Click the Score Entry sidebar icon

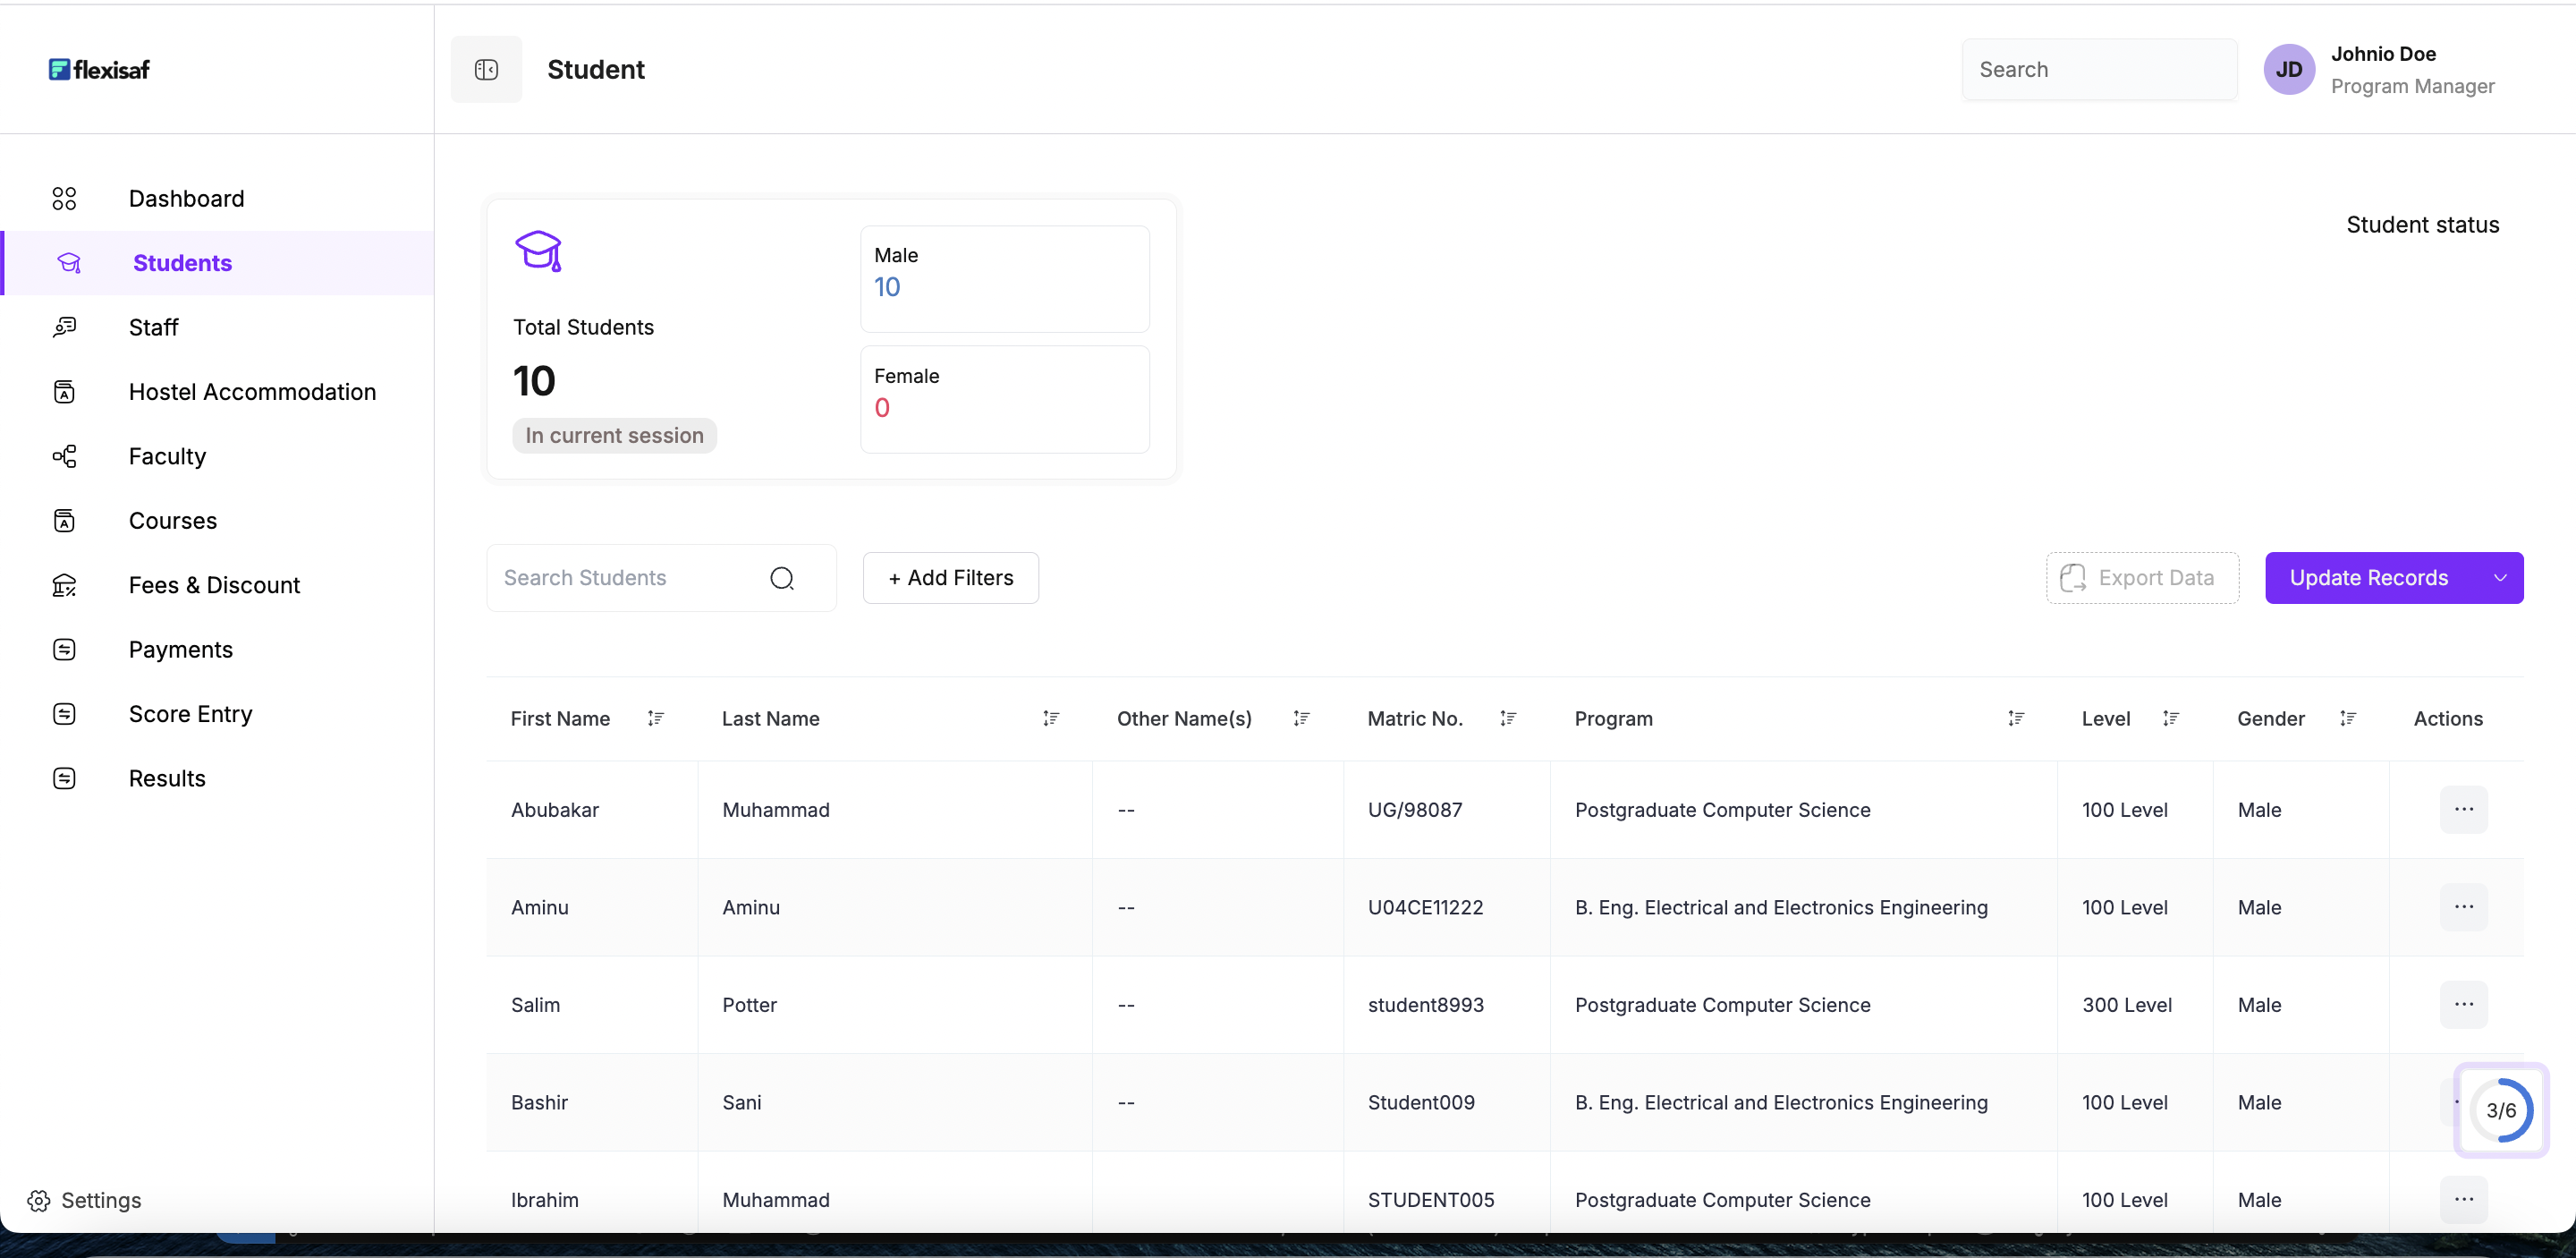coord(64,714)
